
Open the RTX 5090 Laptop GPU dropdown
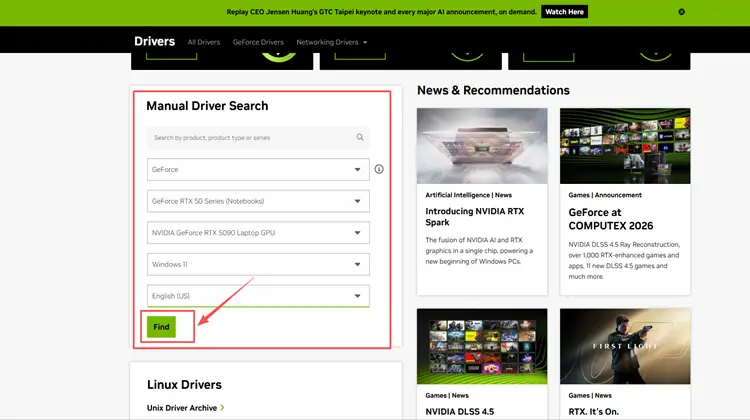coord(258,232)
